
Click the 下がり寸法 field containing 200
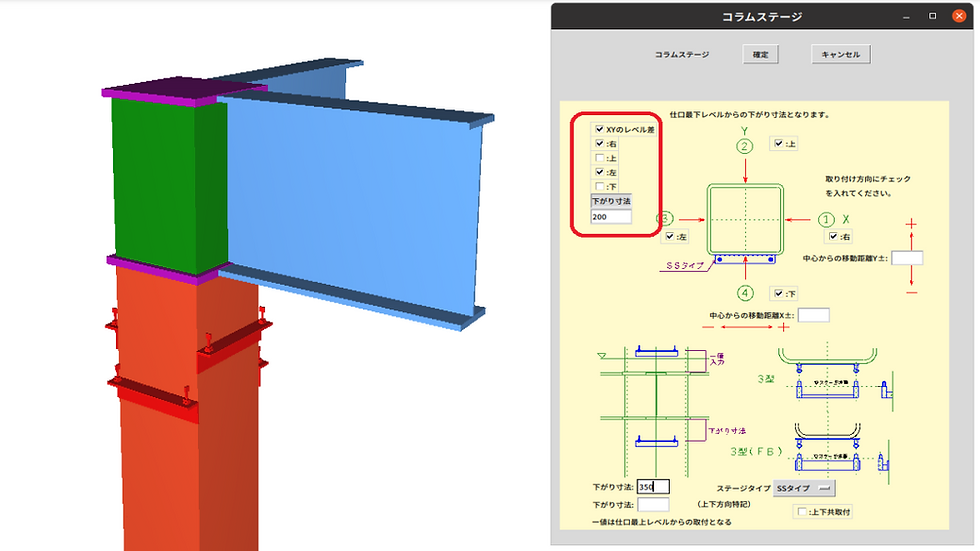(x=611, y=217)
